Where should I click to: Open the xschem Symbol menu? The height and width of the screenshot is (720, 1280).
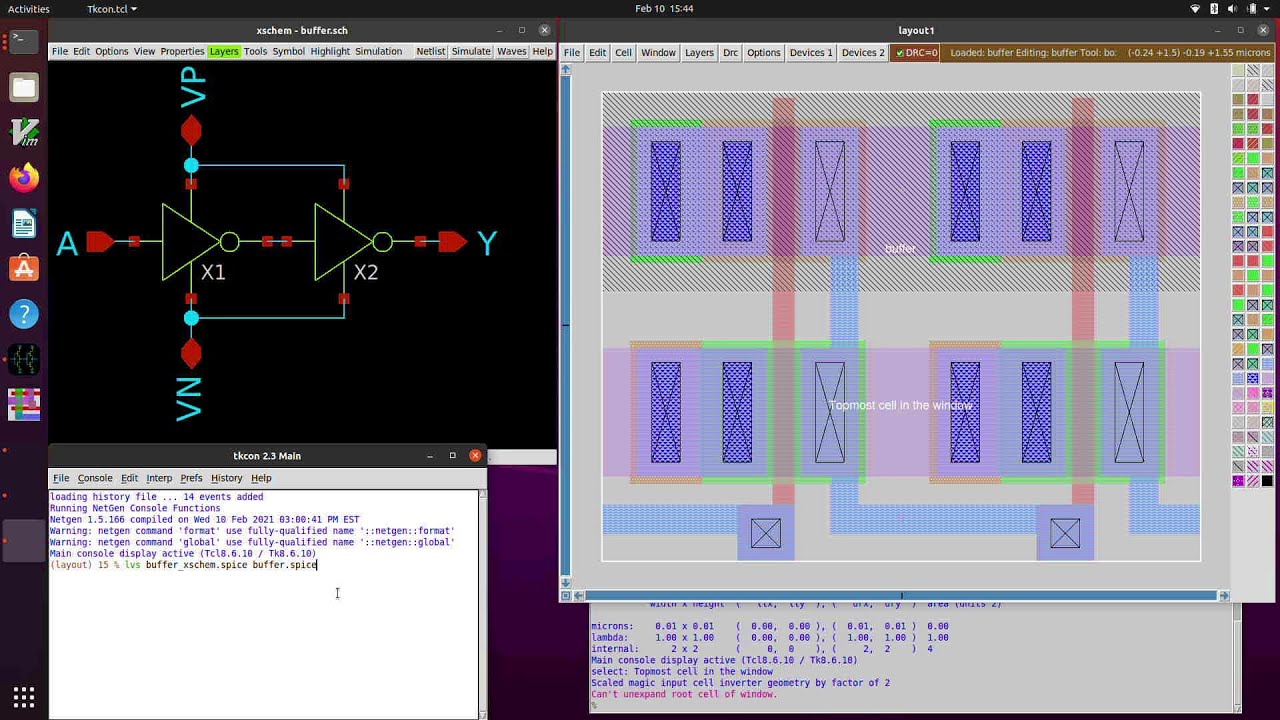[288, 51]
